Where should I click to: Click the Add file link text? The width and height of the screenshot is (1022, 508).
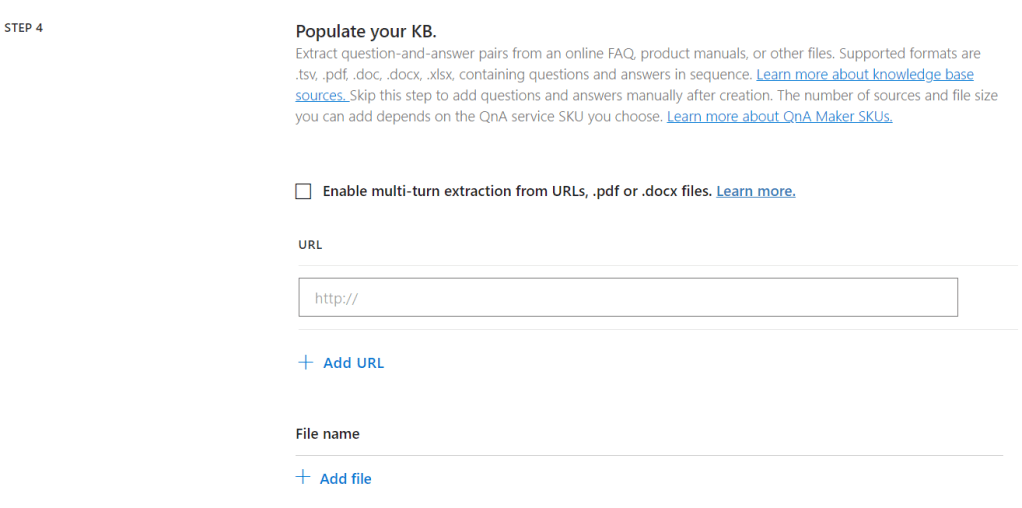point(345,479)
